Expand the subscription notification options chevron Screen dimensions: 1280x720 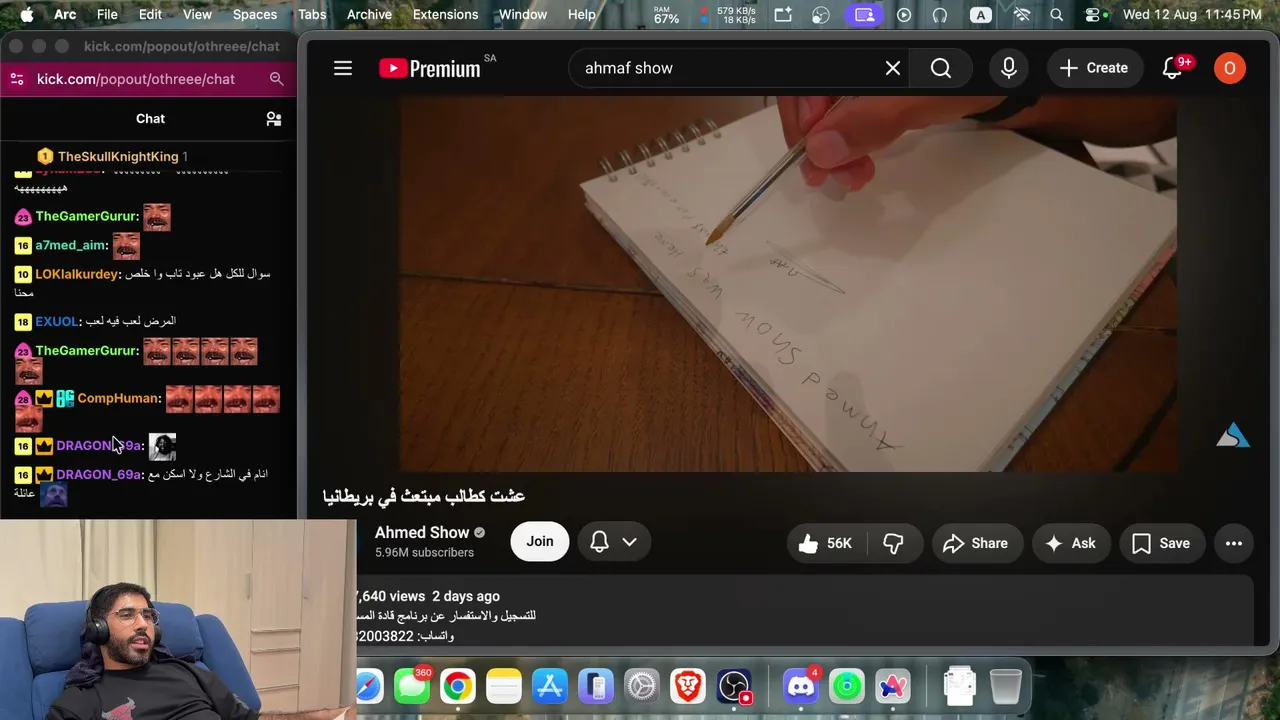pos(630,542)
